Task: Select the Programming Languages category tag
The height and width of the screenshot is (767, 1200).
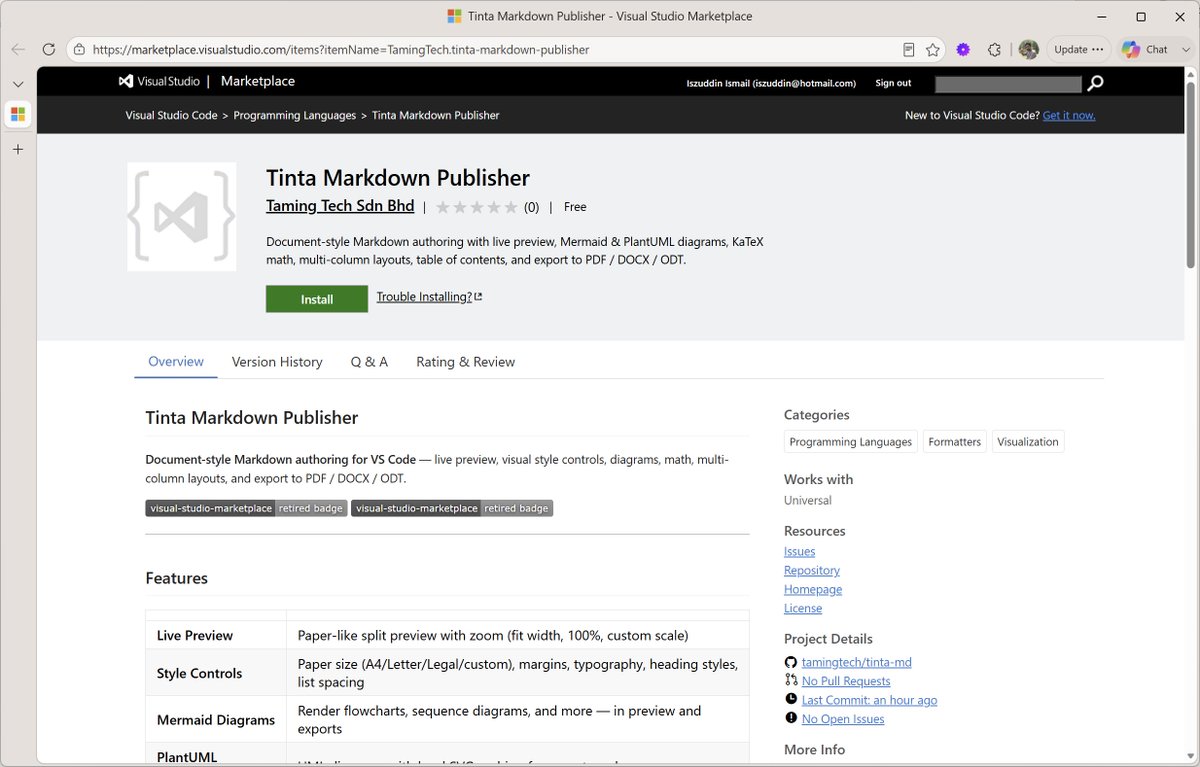Action: point(851,442)
